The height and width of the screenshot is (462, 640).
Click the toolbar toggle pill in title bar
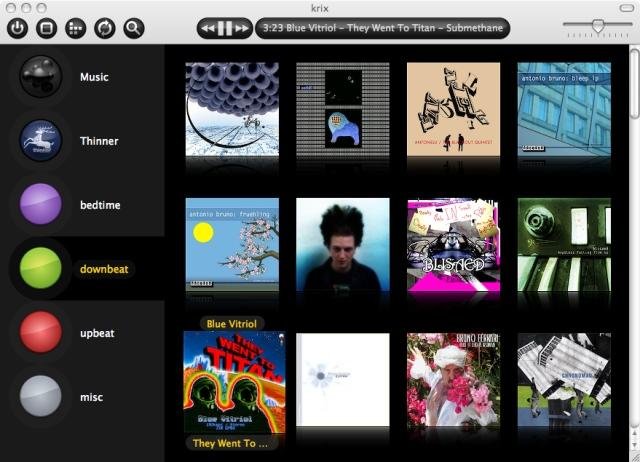point(627,8)
